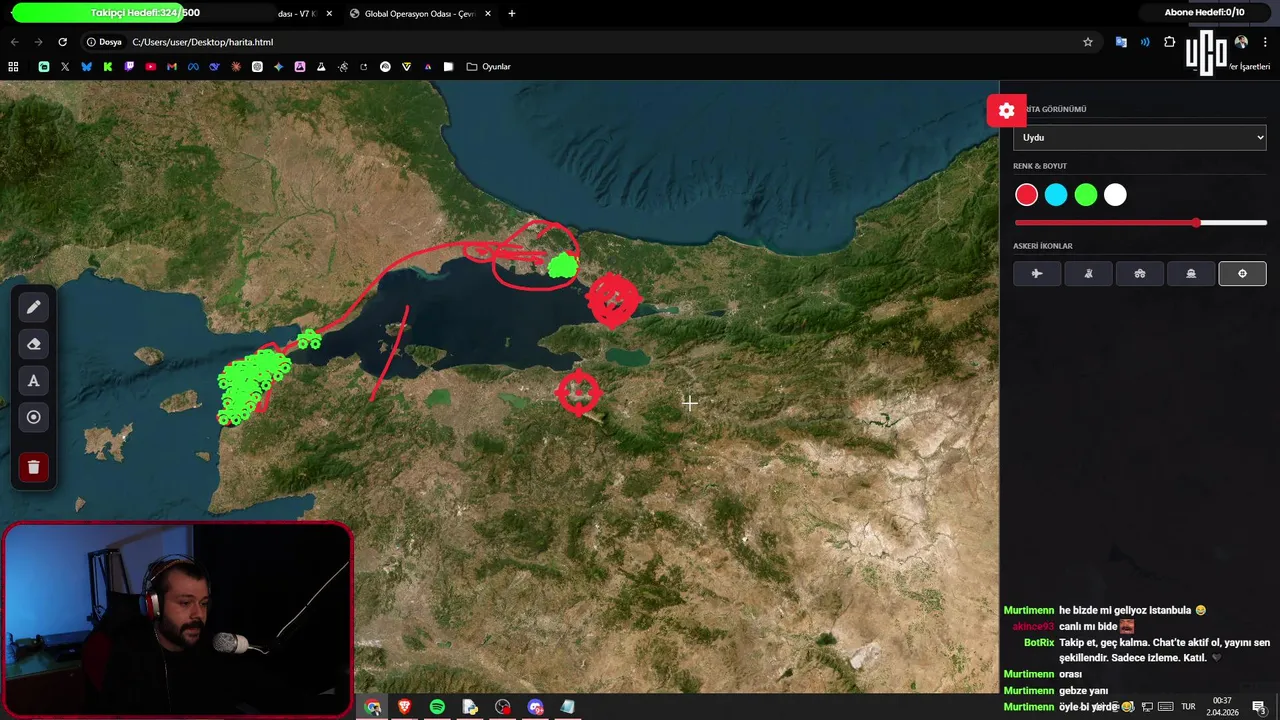Open the YouTube bookmark
The width and height of the screenshot is (1280, 720).
coord(151,67)
